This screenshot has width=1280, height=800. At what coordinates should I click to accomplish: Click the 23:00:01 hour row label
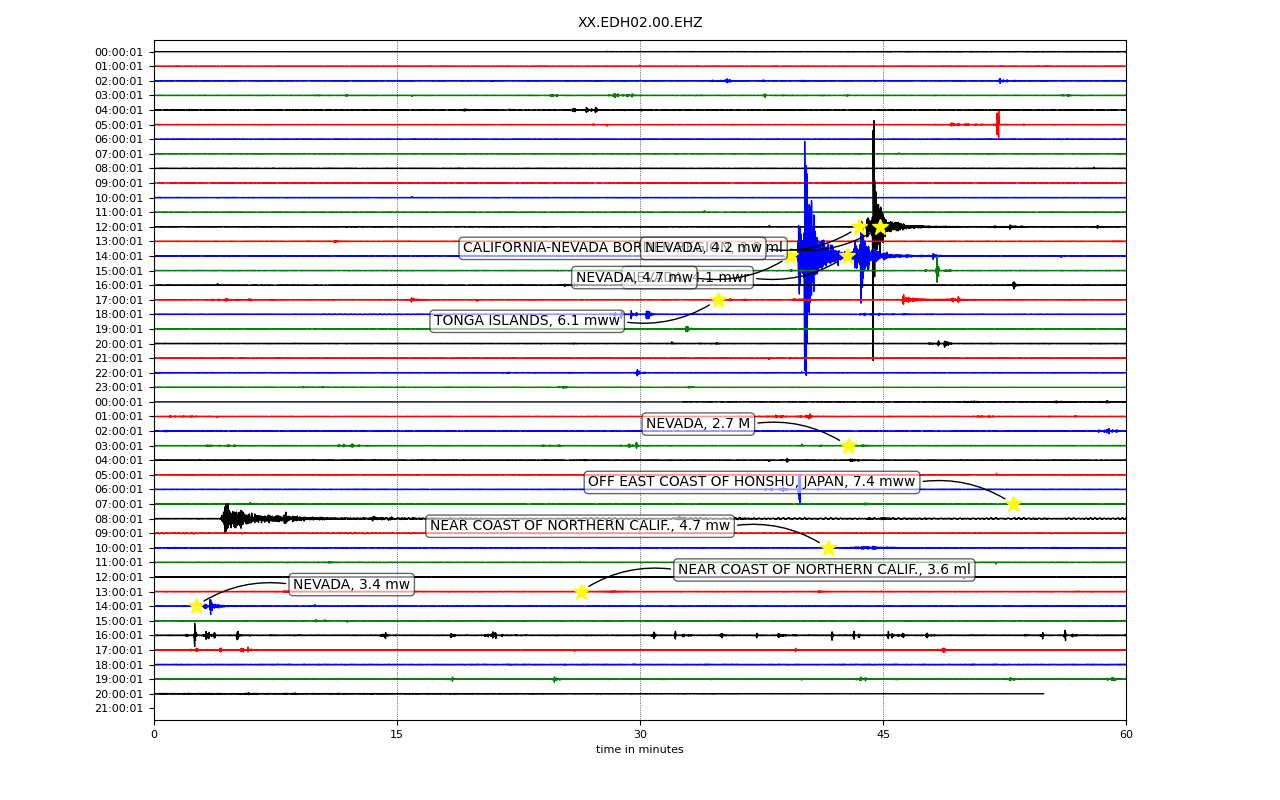click(x=119, y=388)
